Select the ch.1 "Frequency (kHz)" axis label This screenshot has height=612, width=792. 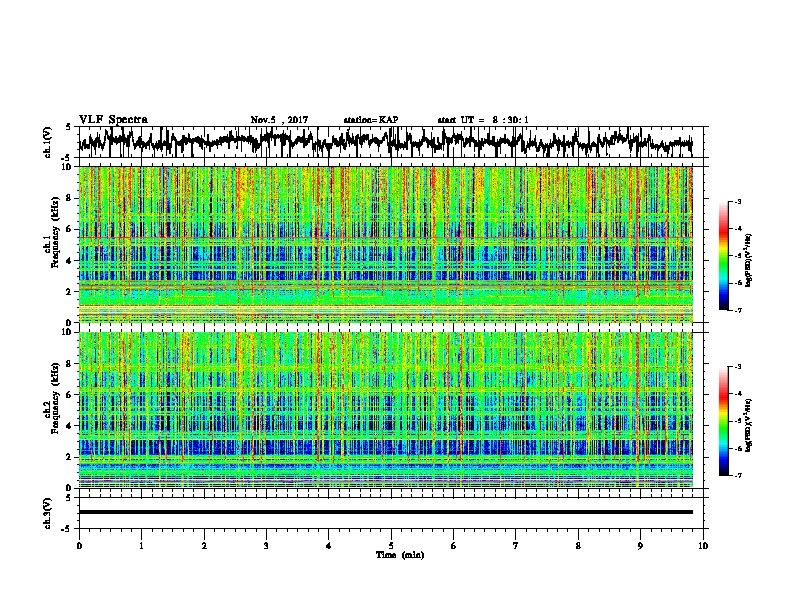pyautogui.click(x=55, y=232)
